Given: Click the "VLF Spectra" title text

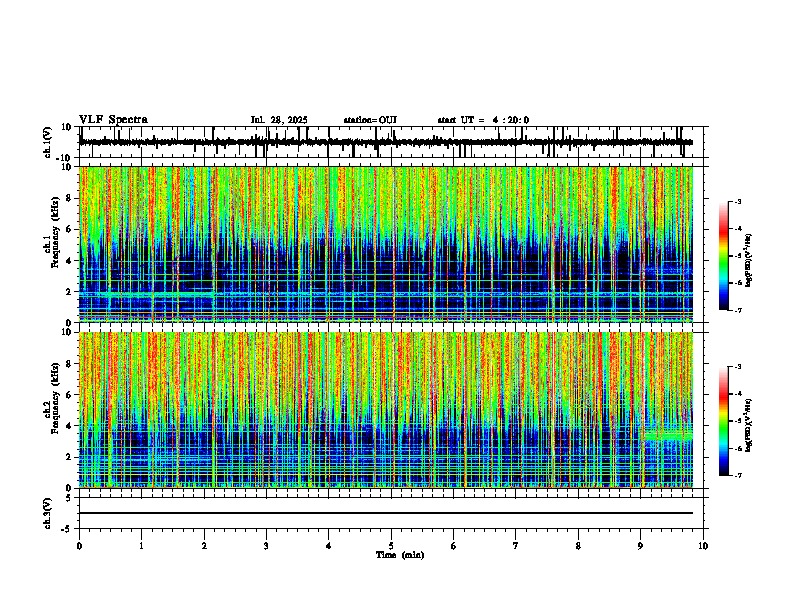Looking at the screenshot, I should click(113, 120).
